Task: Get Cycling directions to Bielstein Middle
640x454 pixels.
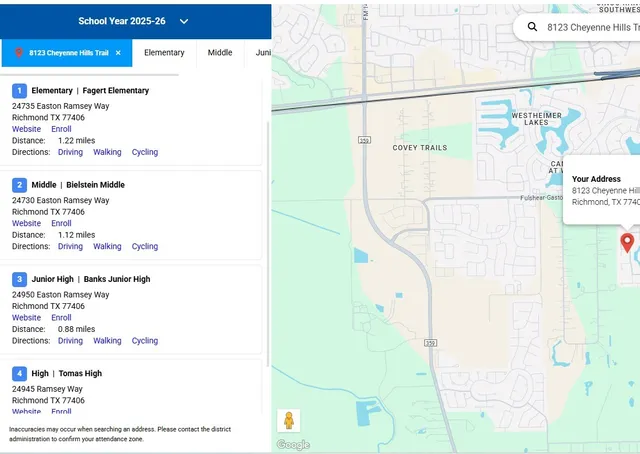Action: coord(145,247)
